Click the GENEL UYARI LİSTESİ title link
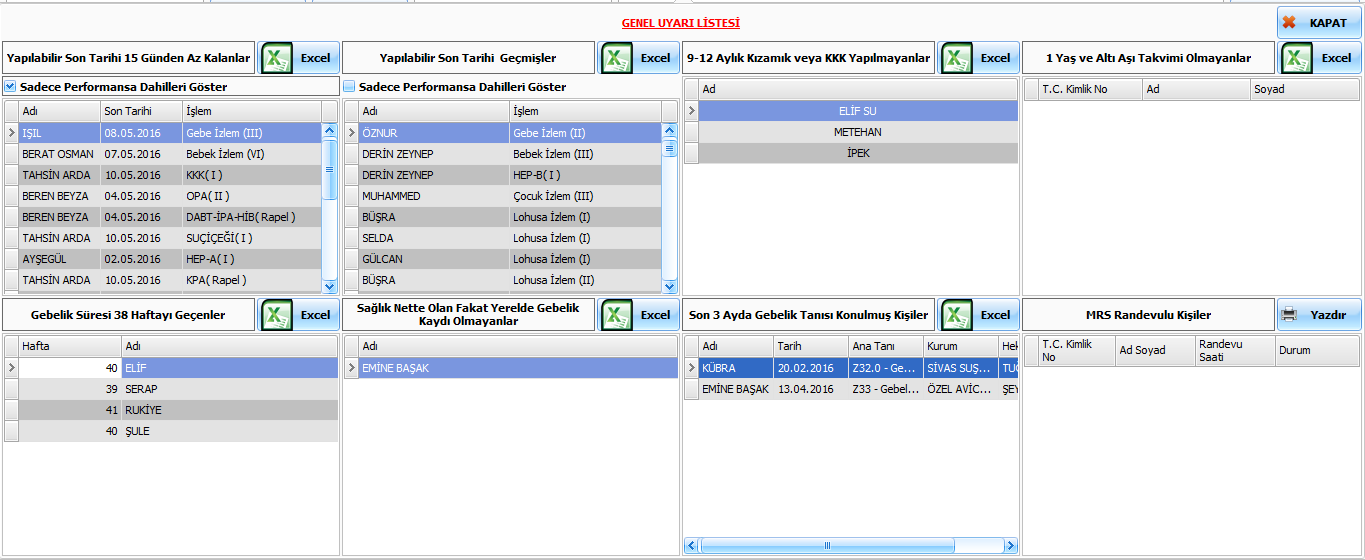 pyautogui.click(x=680, y=23)
